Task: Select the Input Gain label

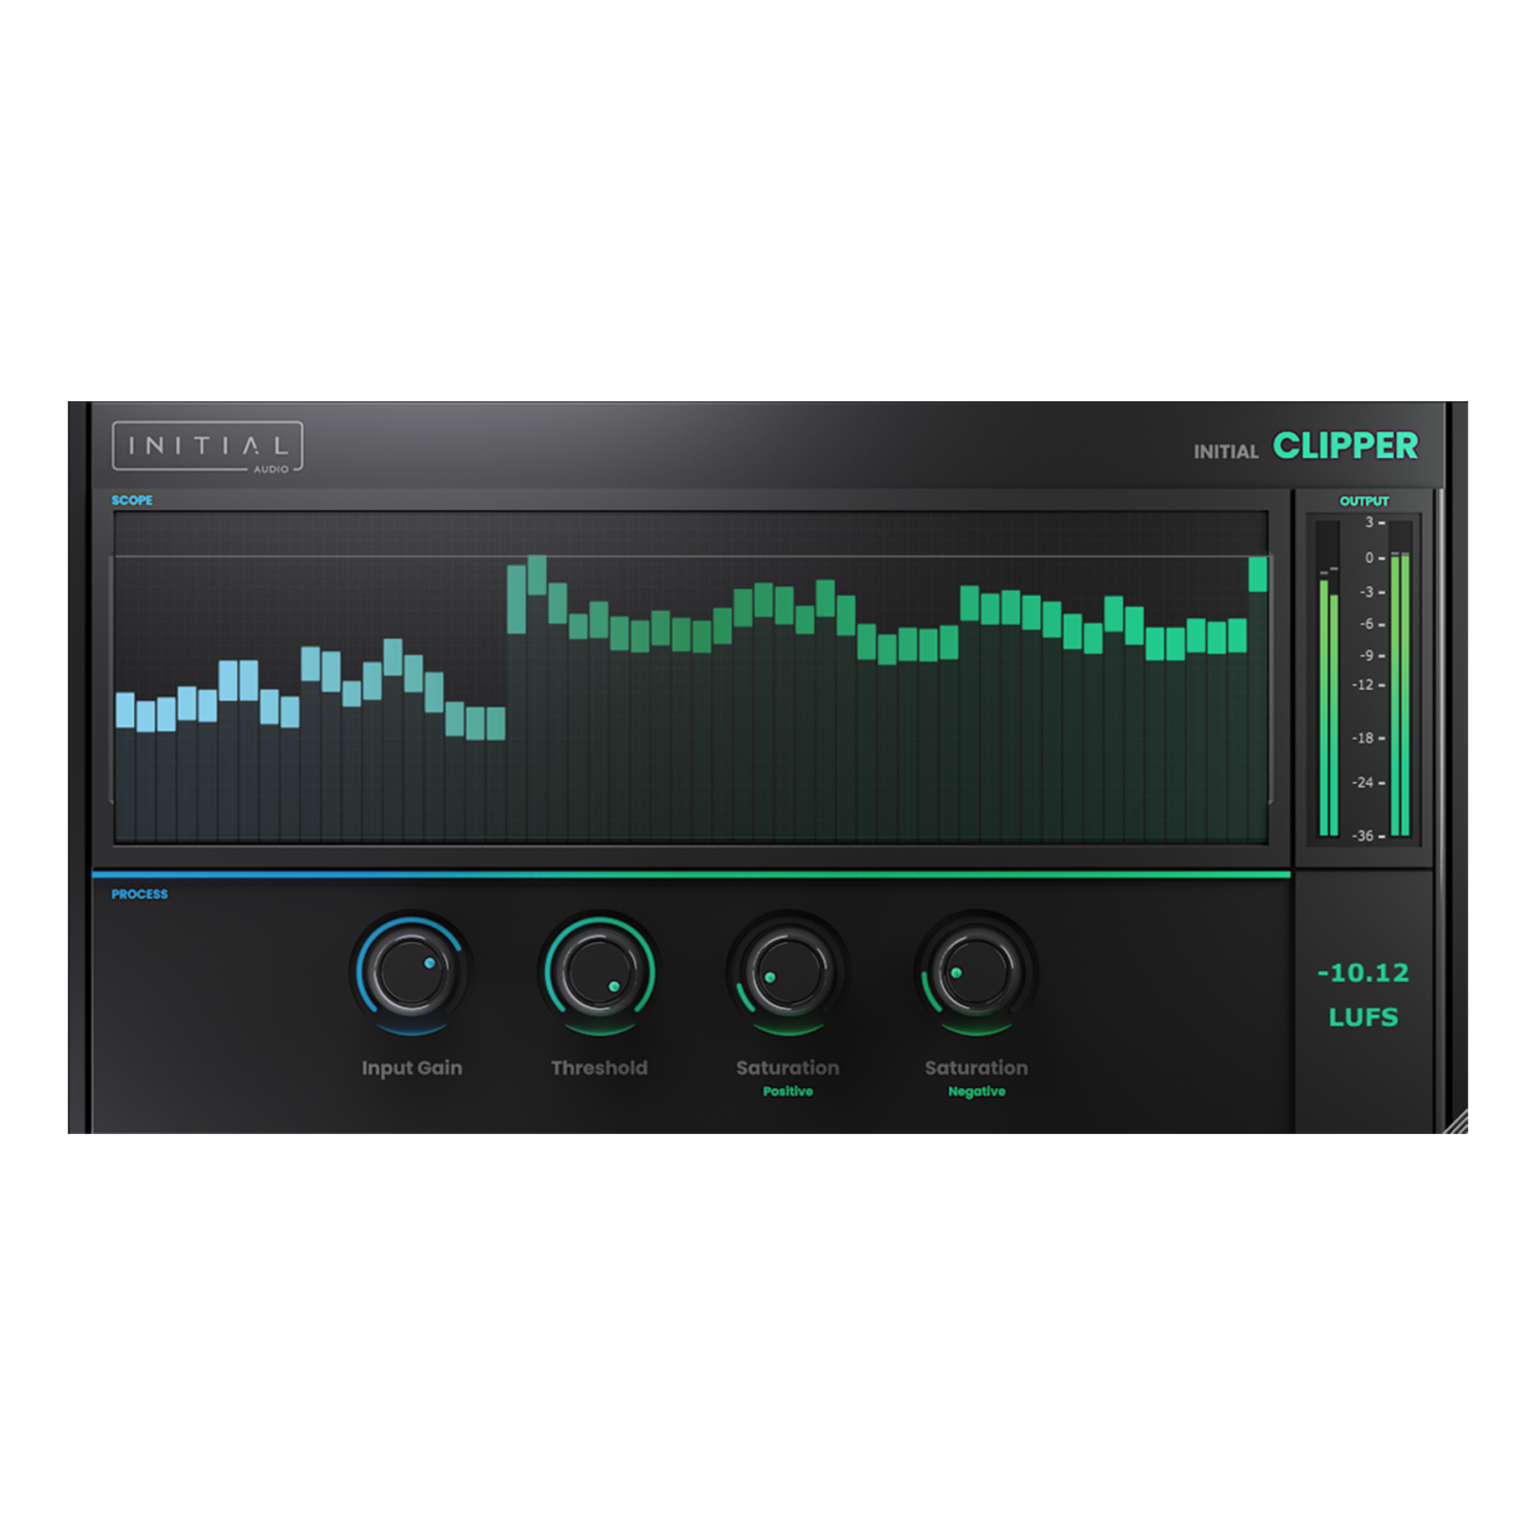Action: (411, 1067)
